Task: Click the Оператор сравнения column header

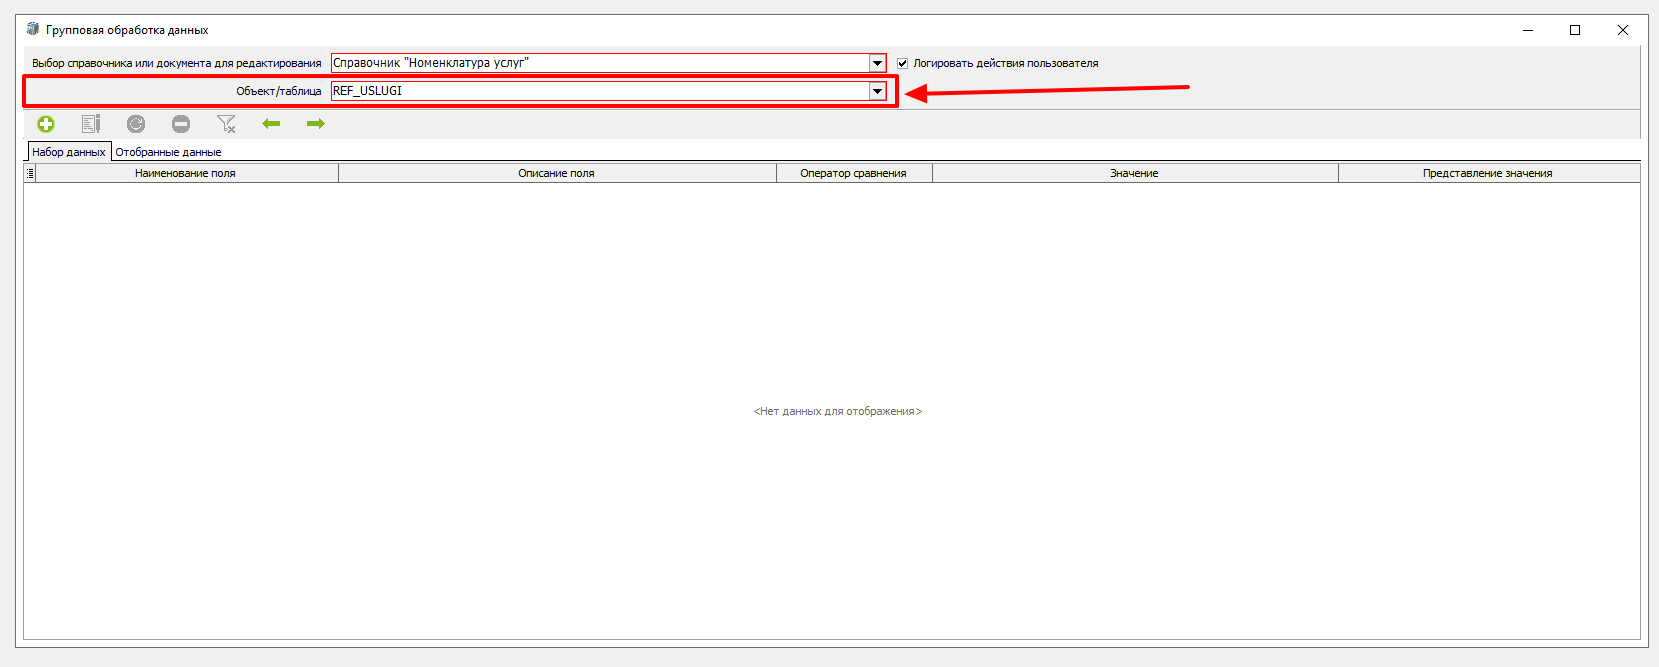Action: click(854, 173)
